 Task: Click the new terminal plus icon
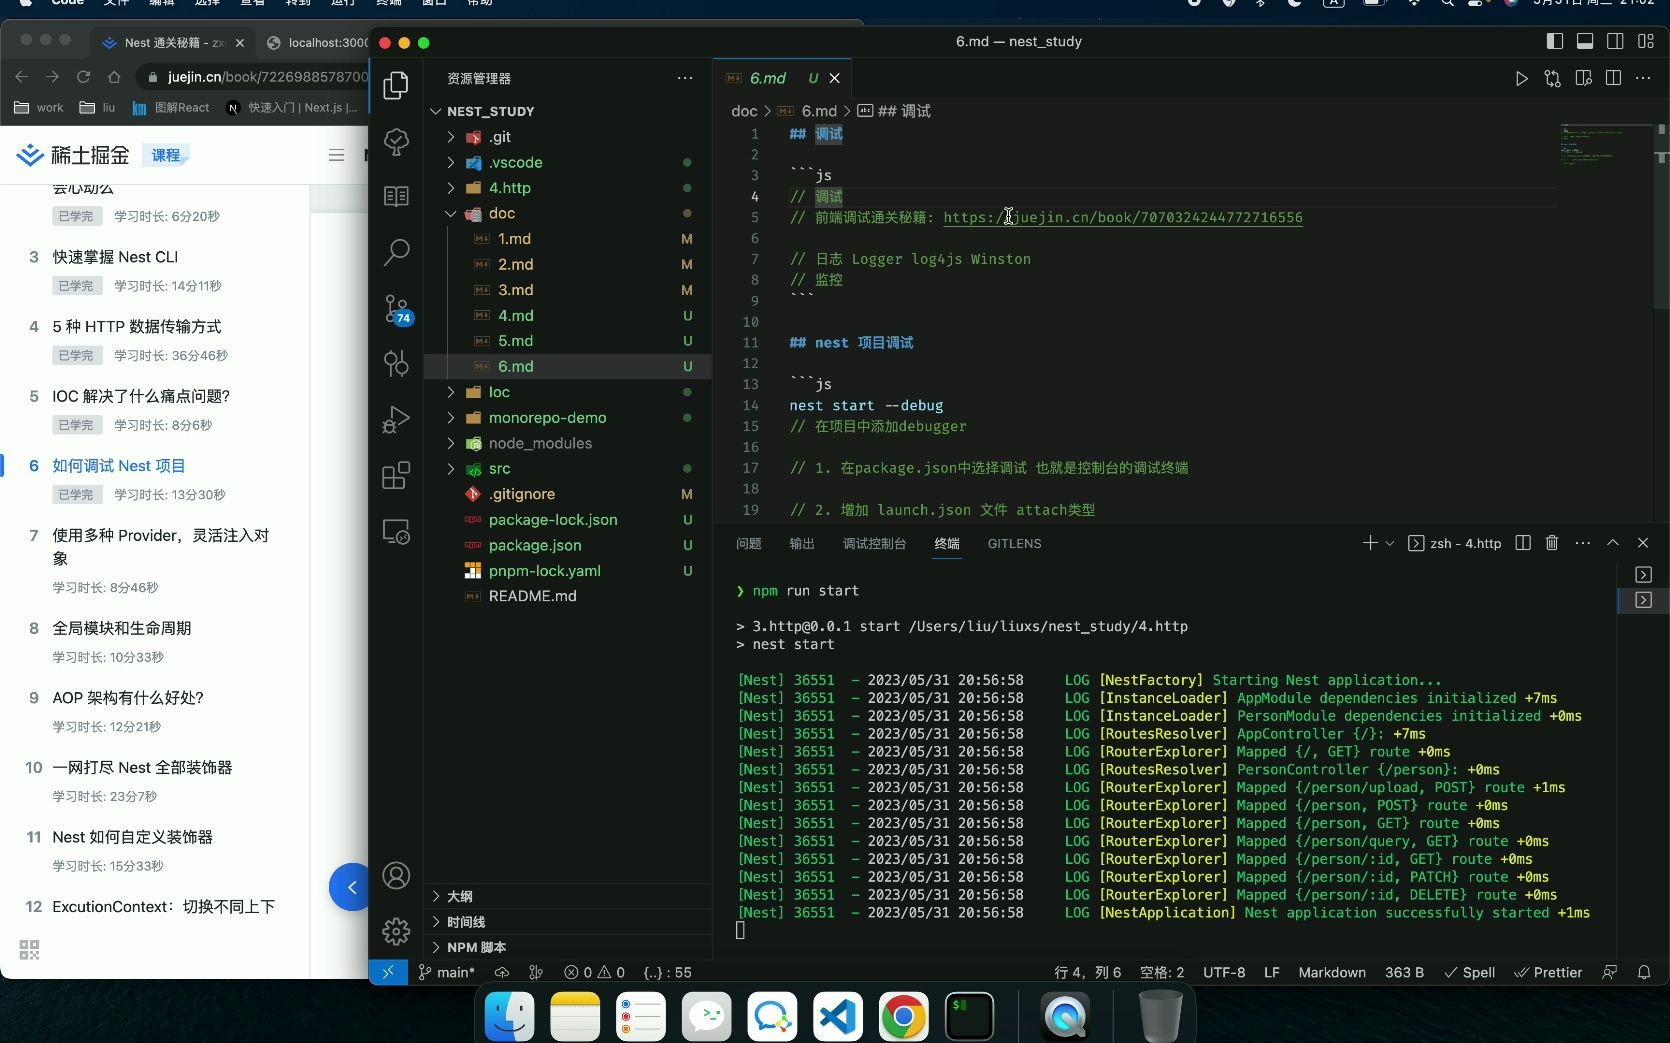(1370, 543)
